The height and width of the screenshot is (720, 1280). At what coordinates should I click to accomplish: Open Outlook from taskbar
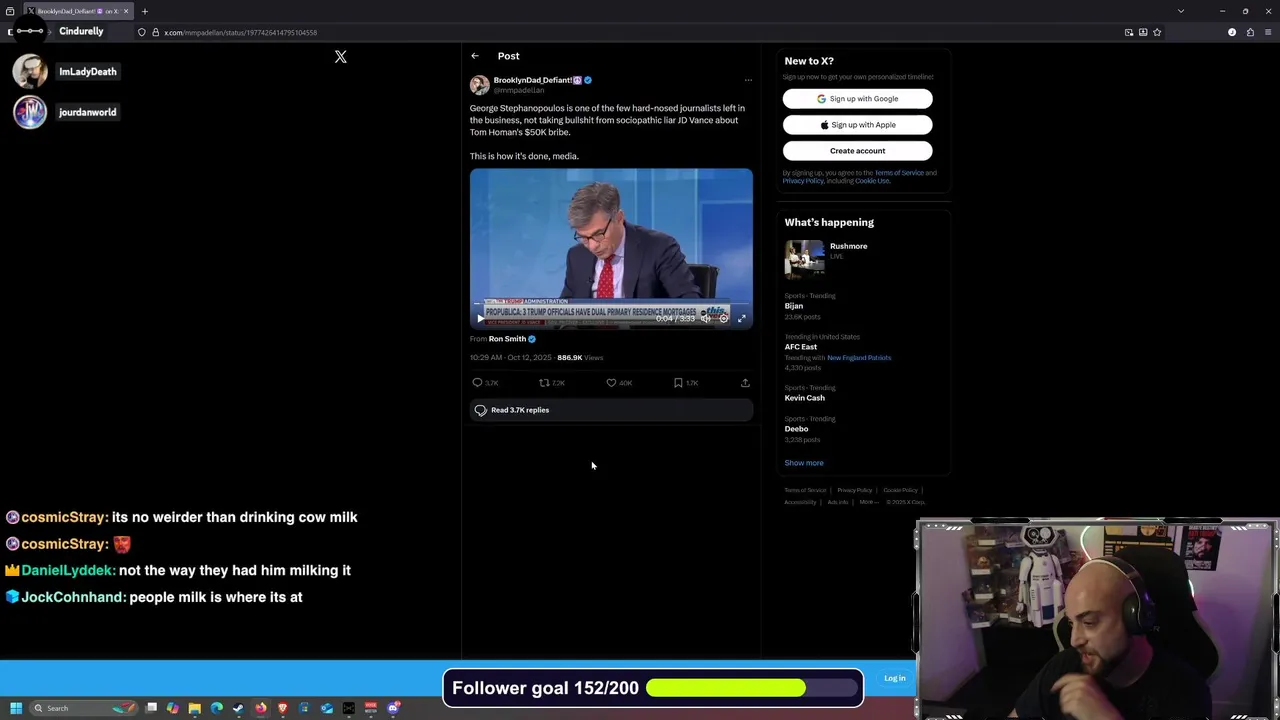pos(327,708)
